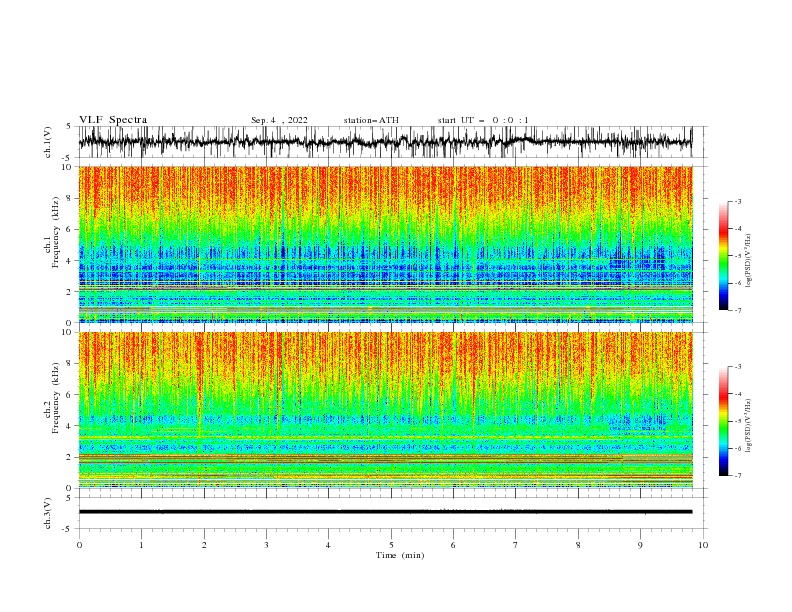Click the "ch.3(V)" axis label
Image resolution: width=792 pixels, height=612 pixels.
48,514
